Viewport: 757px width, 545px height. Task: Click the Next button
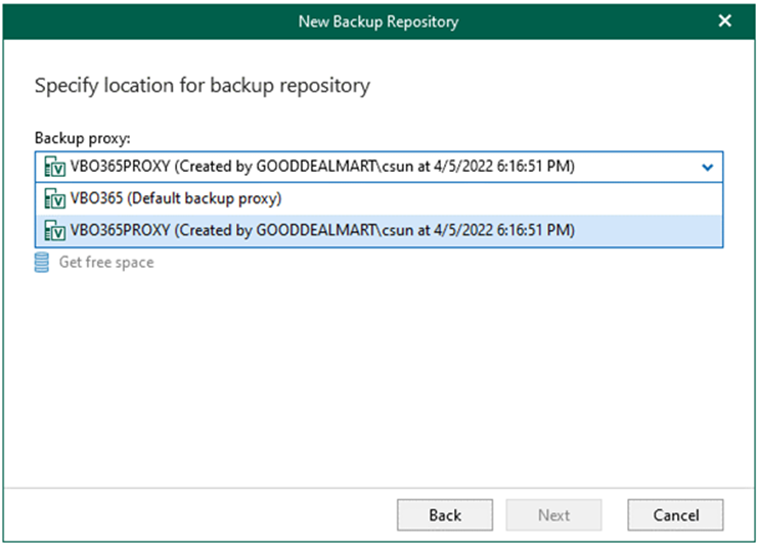pyautogui.click(x=554, y=515)
